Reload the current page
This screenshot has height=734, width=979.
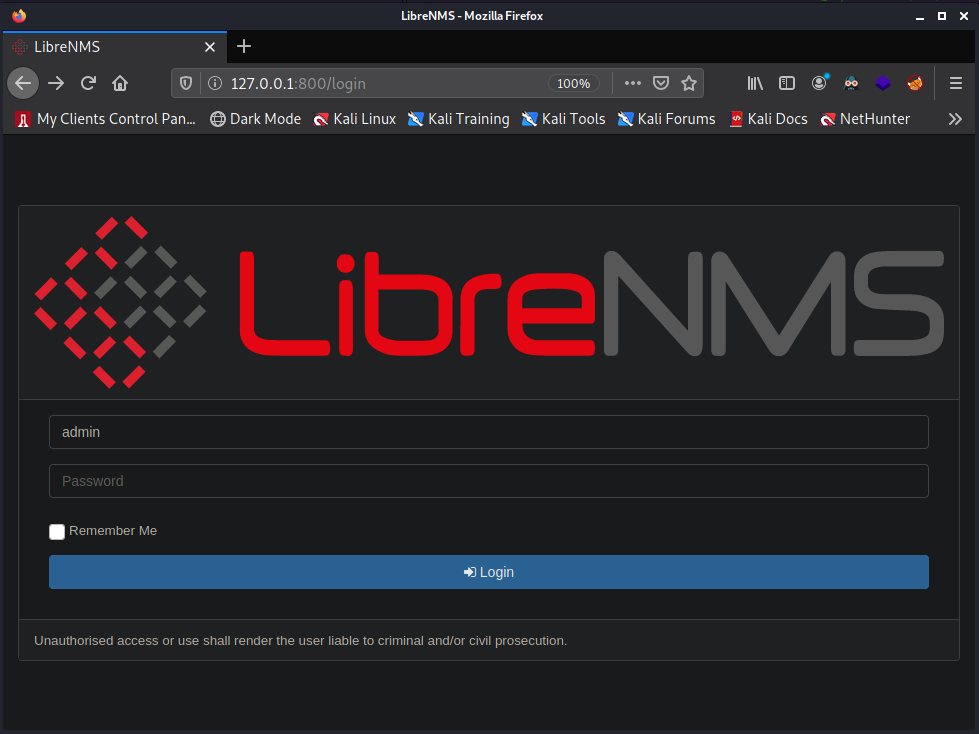[x=88, y=83]
